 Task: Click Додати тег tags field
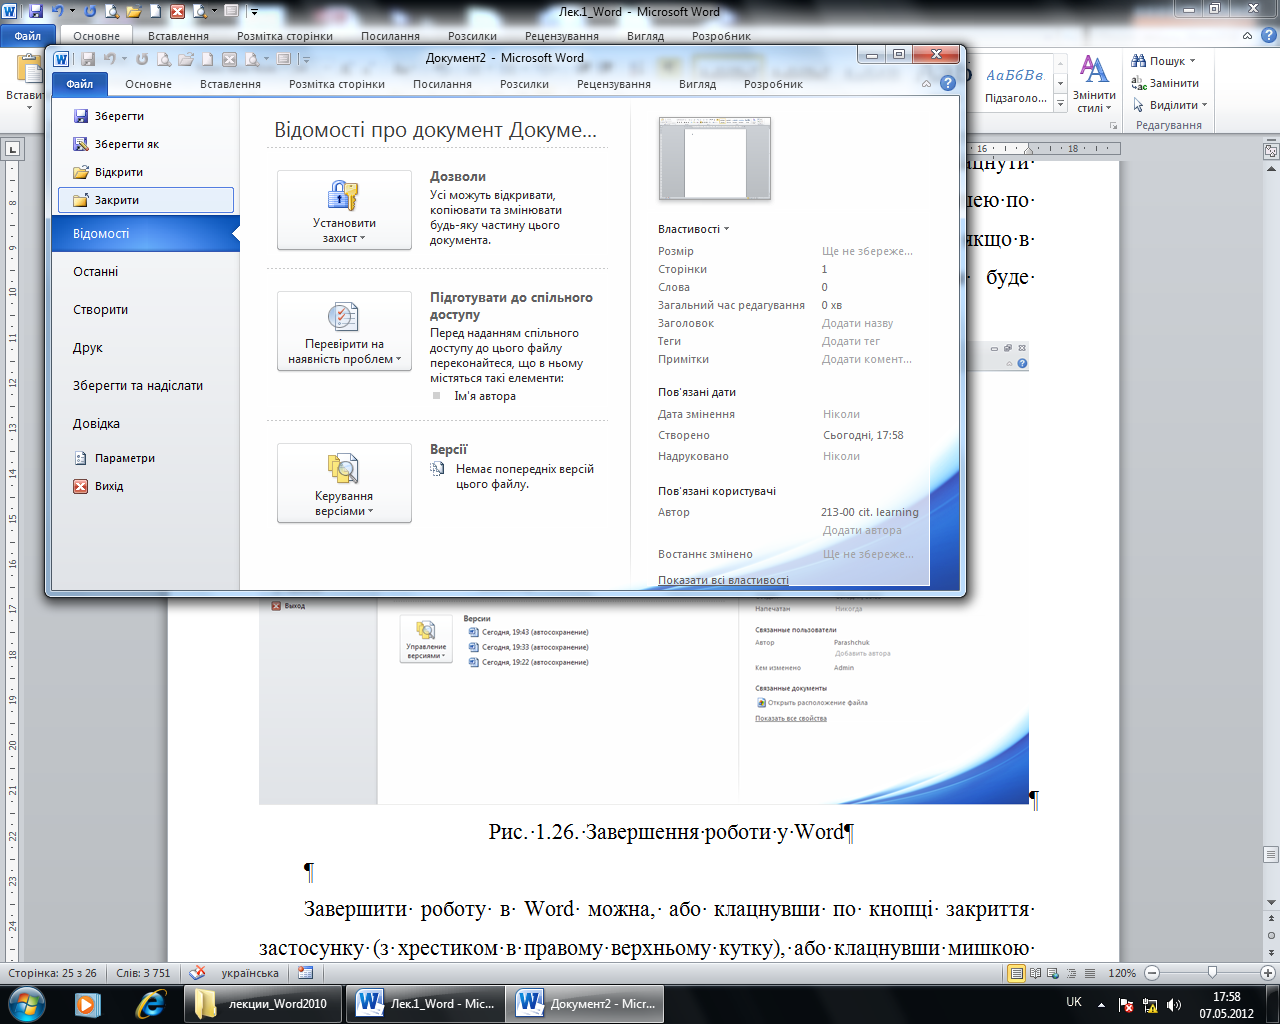coord(851,341)
